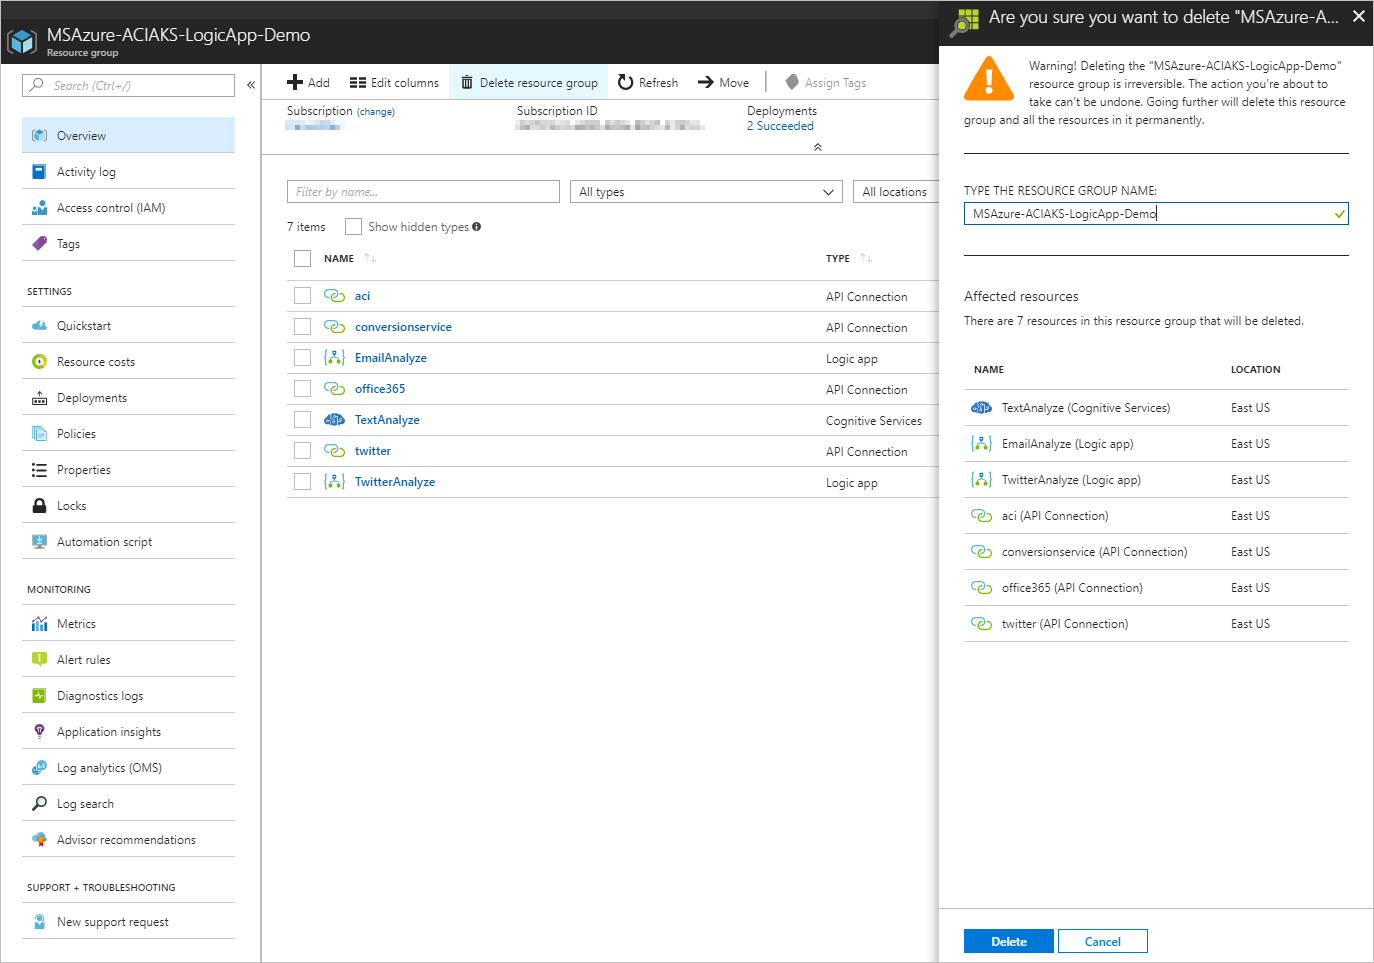
Task: Click the trash icon for Delete resource group
Action: [x=466, y=83]
